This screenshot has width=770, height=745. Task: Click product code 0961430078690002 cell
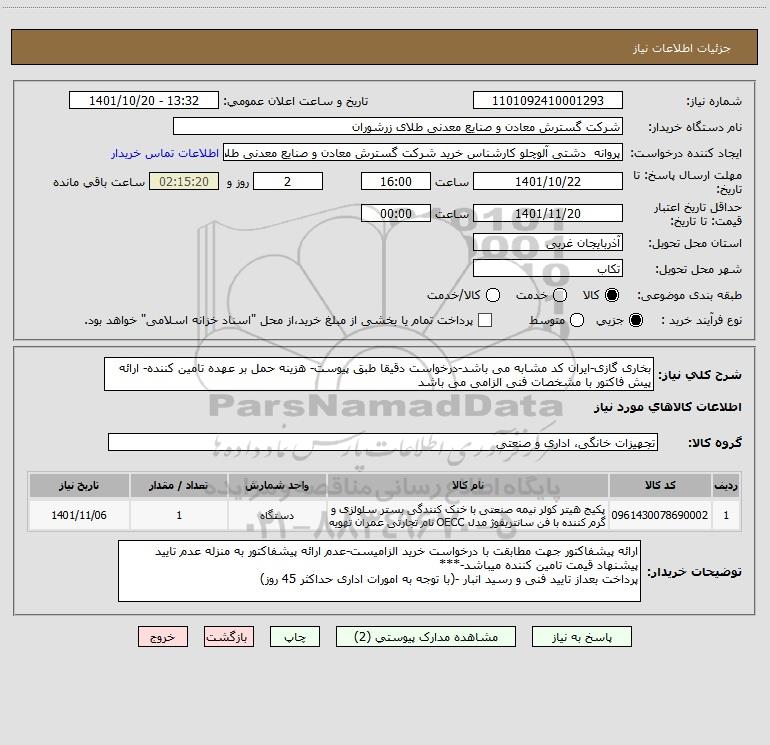pos(660,515)
